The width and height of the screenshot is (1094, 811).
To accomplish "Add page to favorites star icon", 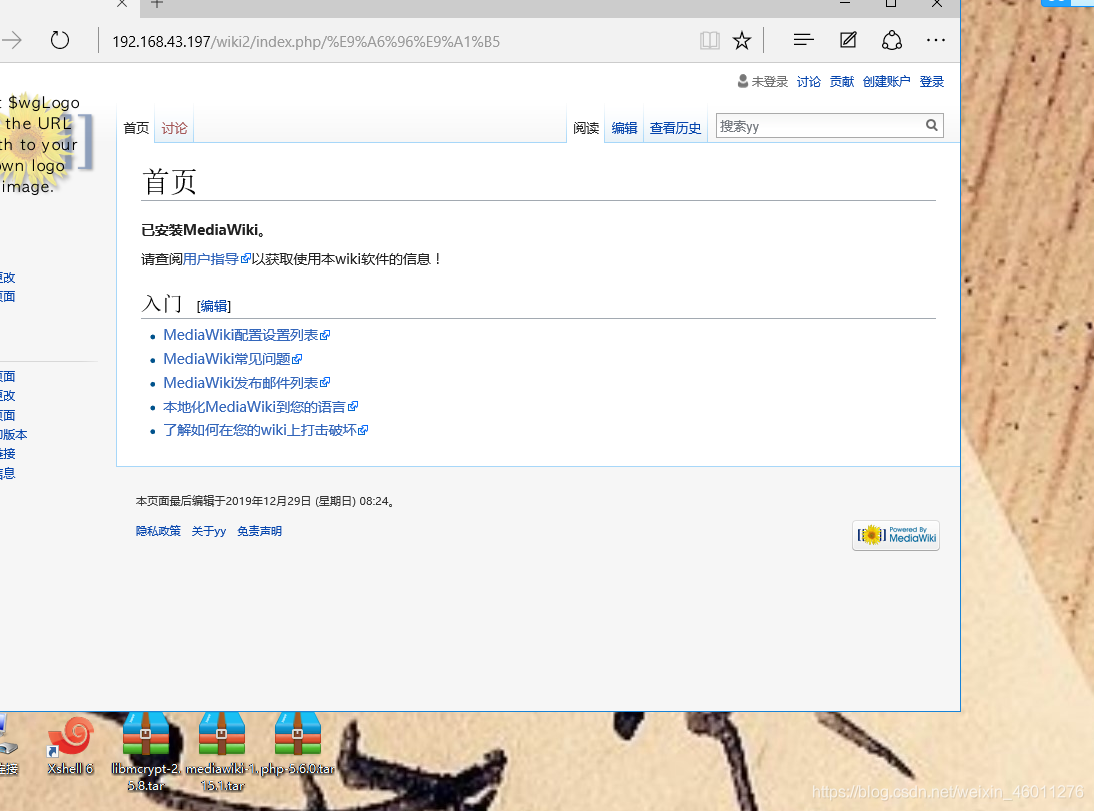I will tap(742, 40).
